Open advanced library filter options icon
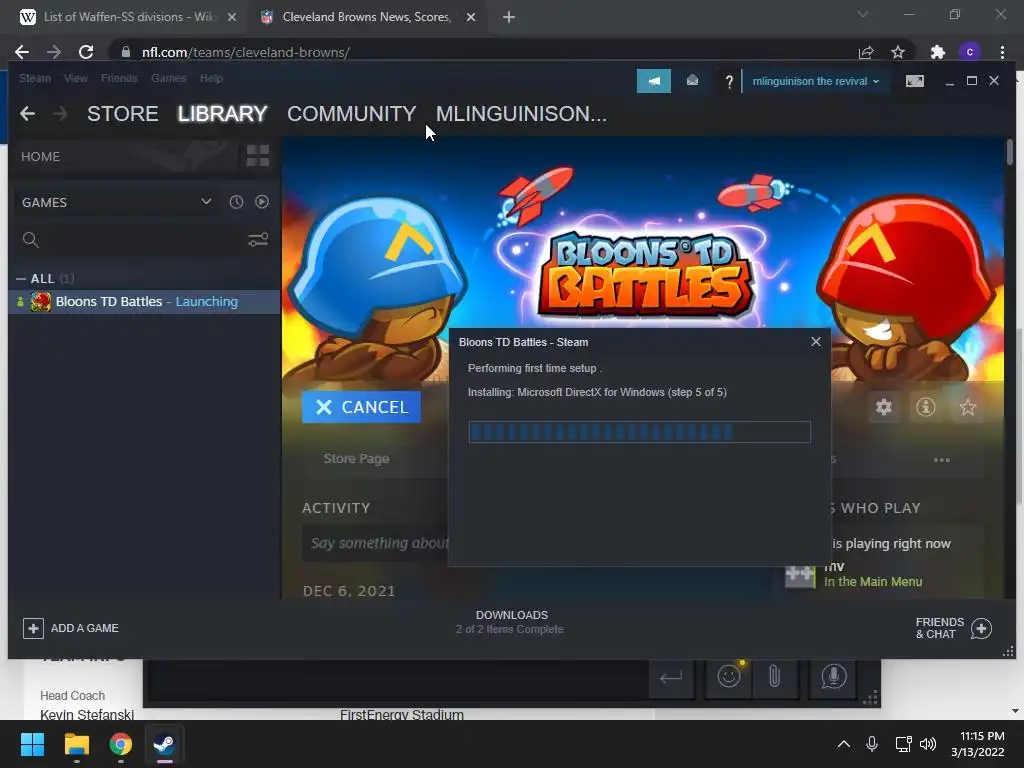 [258, 240]
